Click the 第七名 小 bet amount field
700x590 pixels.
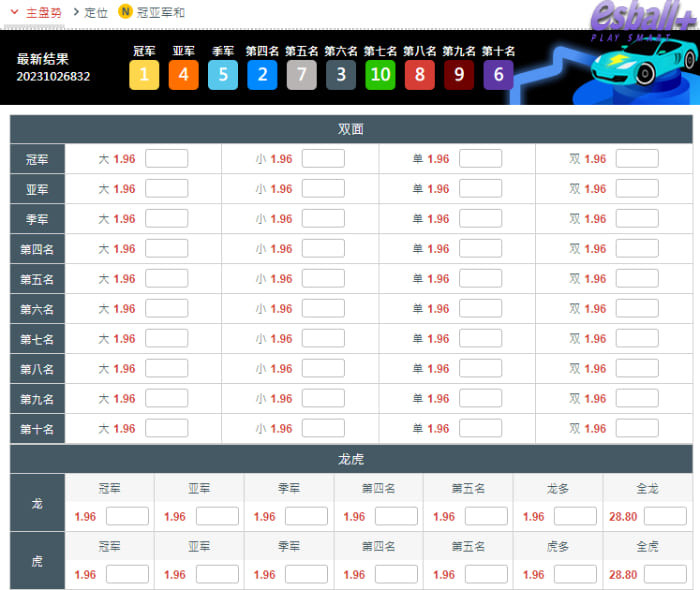[323, 338]
